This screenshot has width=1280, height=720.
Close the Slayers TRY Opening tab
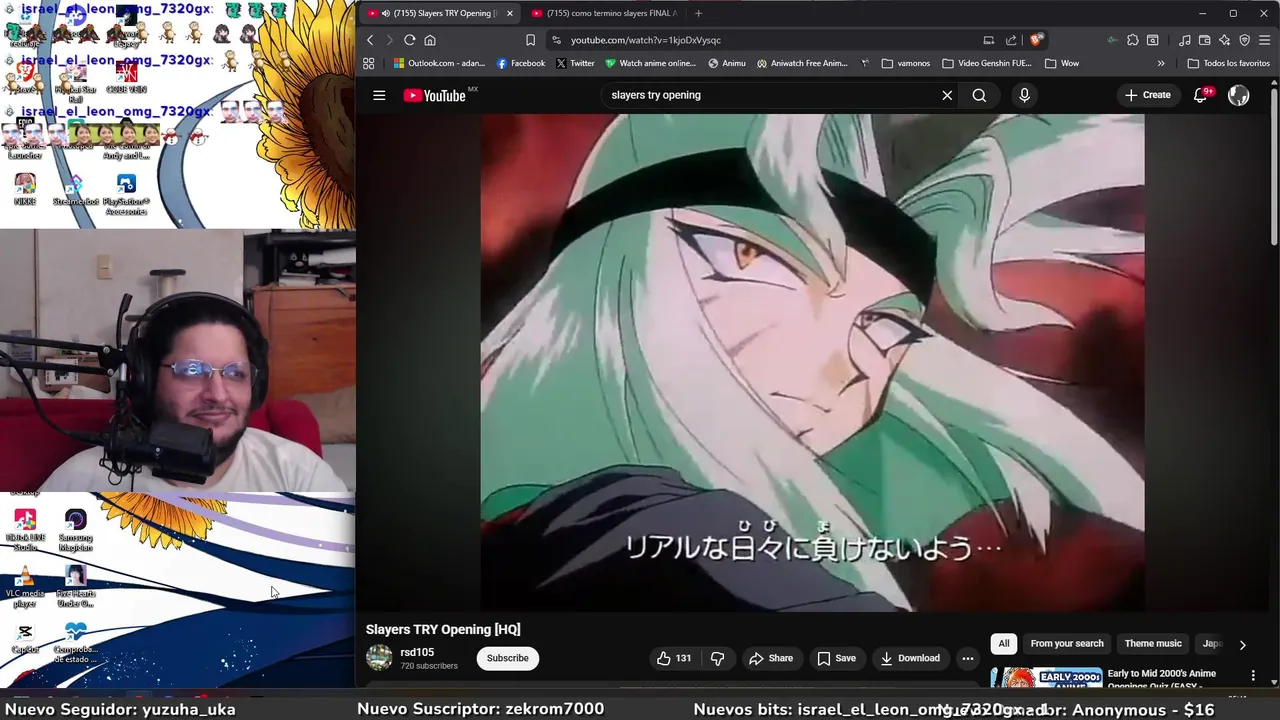point(509,13)
